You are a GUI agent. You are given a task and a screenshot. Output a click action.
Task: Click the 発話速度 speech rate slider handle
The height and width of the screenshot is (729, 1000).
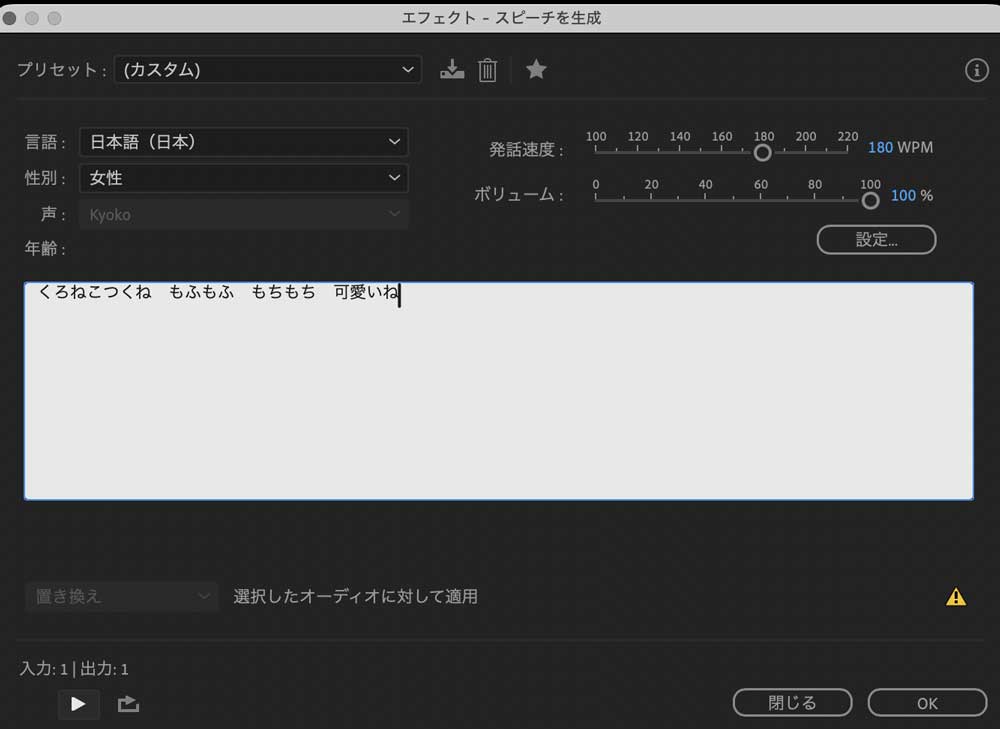pyautogui.click(x=762, y=152)
